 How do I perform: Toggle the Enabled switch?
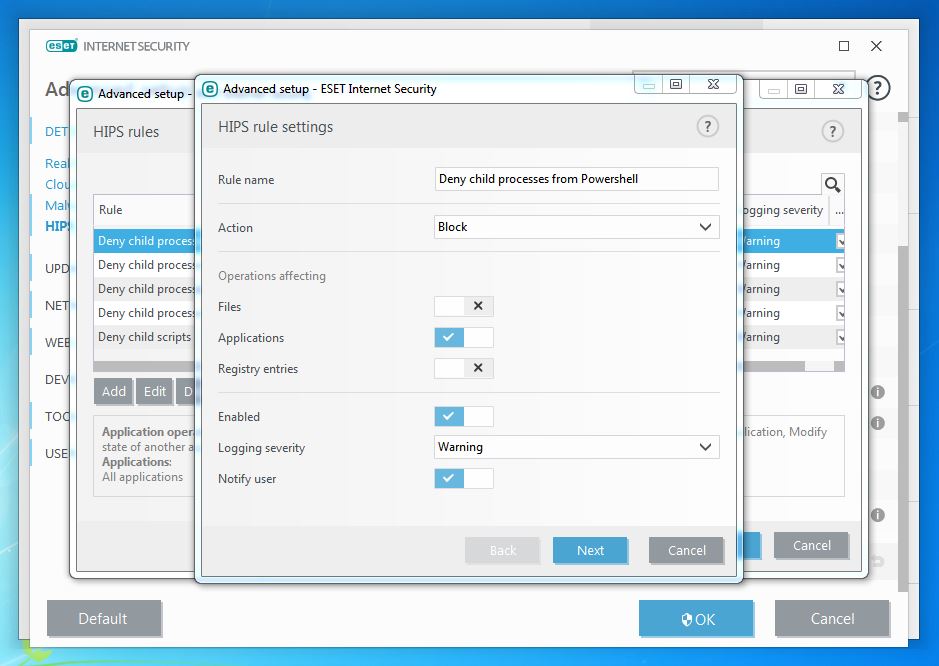(464, 416)
